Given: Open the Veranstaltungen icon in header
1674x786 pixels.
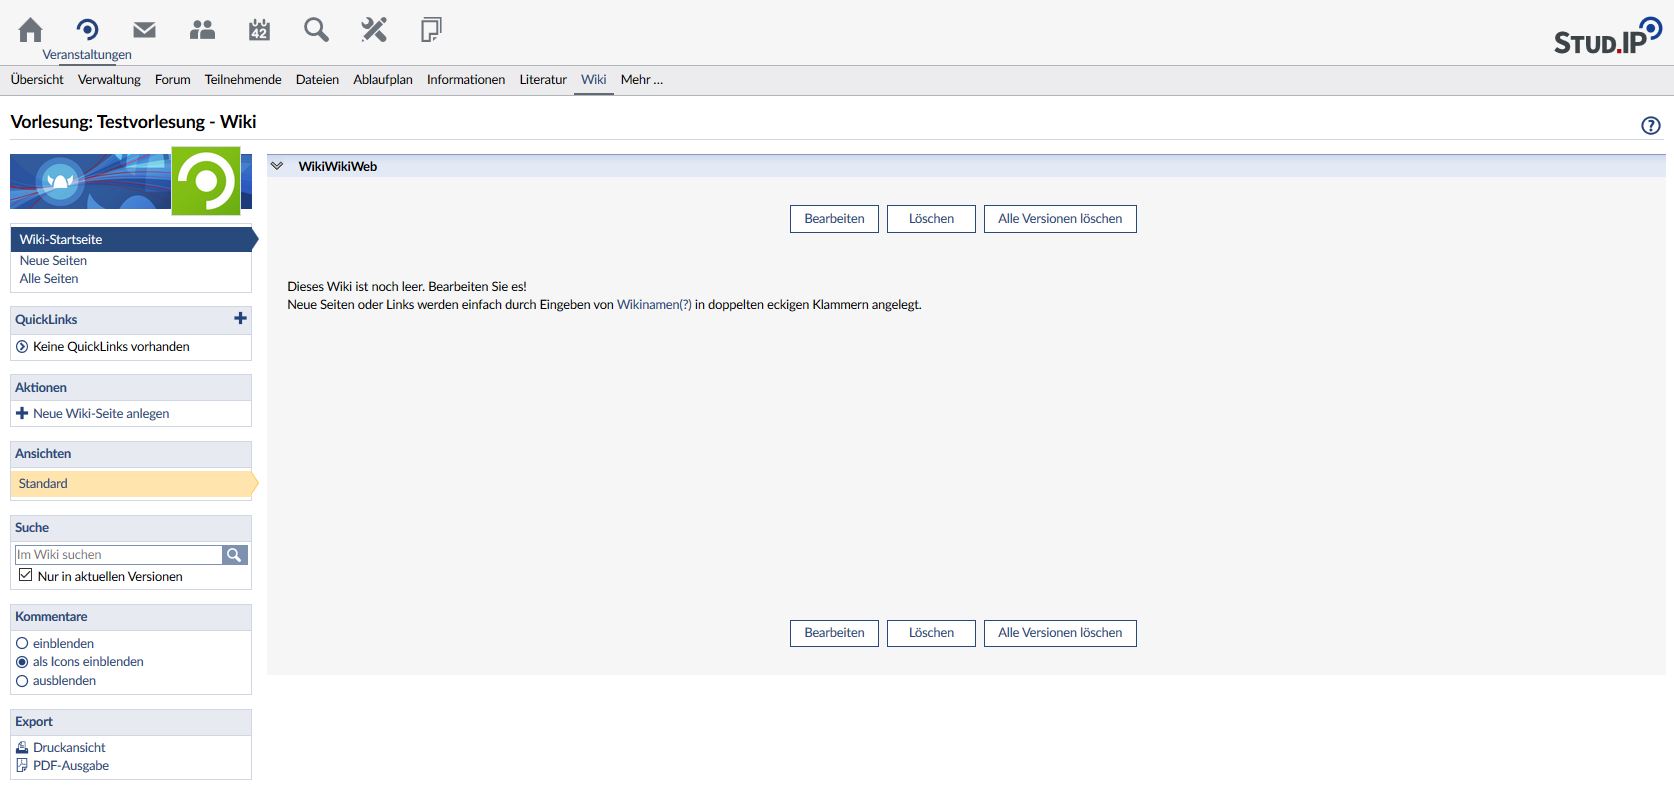Looking at the screenshot, I should tap(87, 30).
